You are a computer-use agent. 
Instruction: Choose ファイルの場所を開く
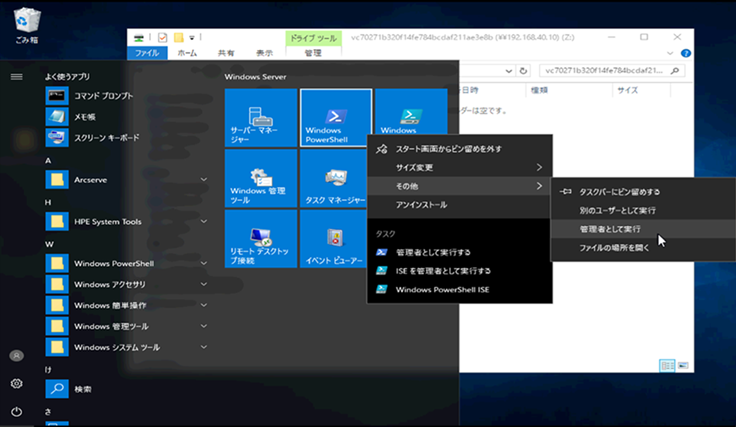643,248
